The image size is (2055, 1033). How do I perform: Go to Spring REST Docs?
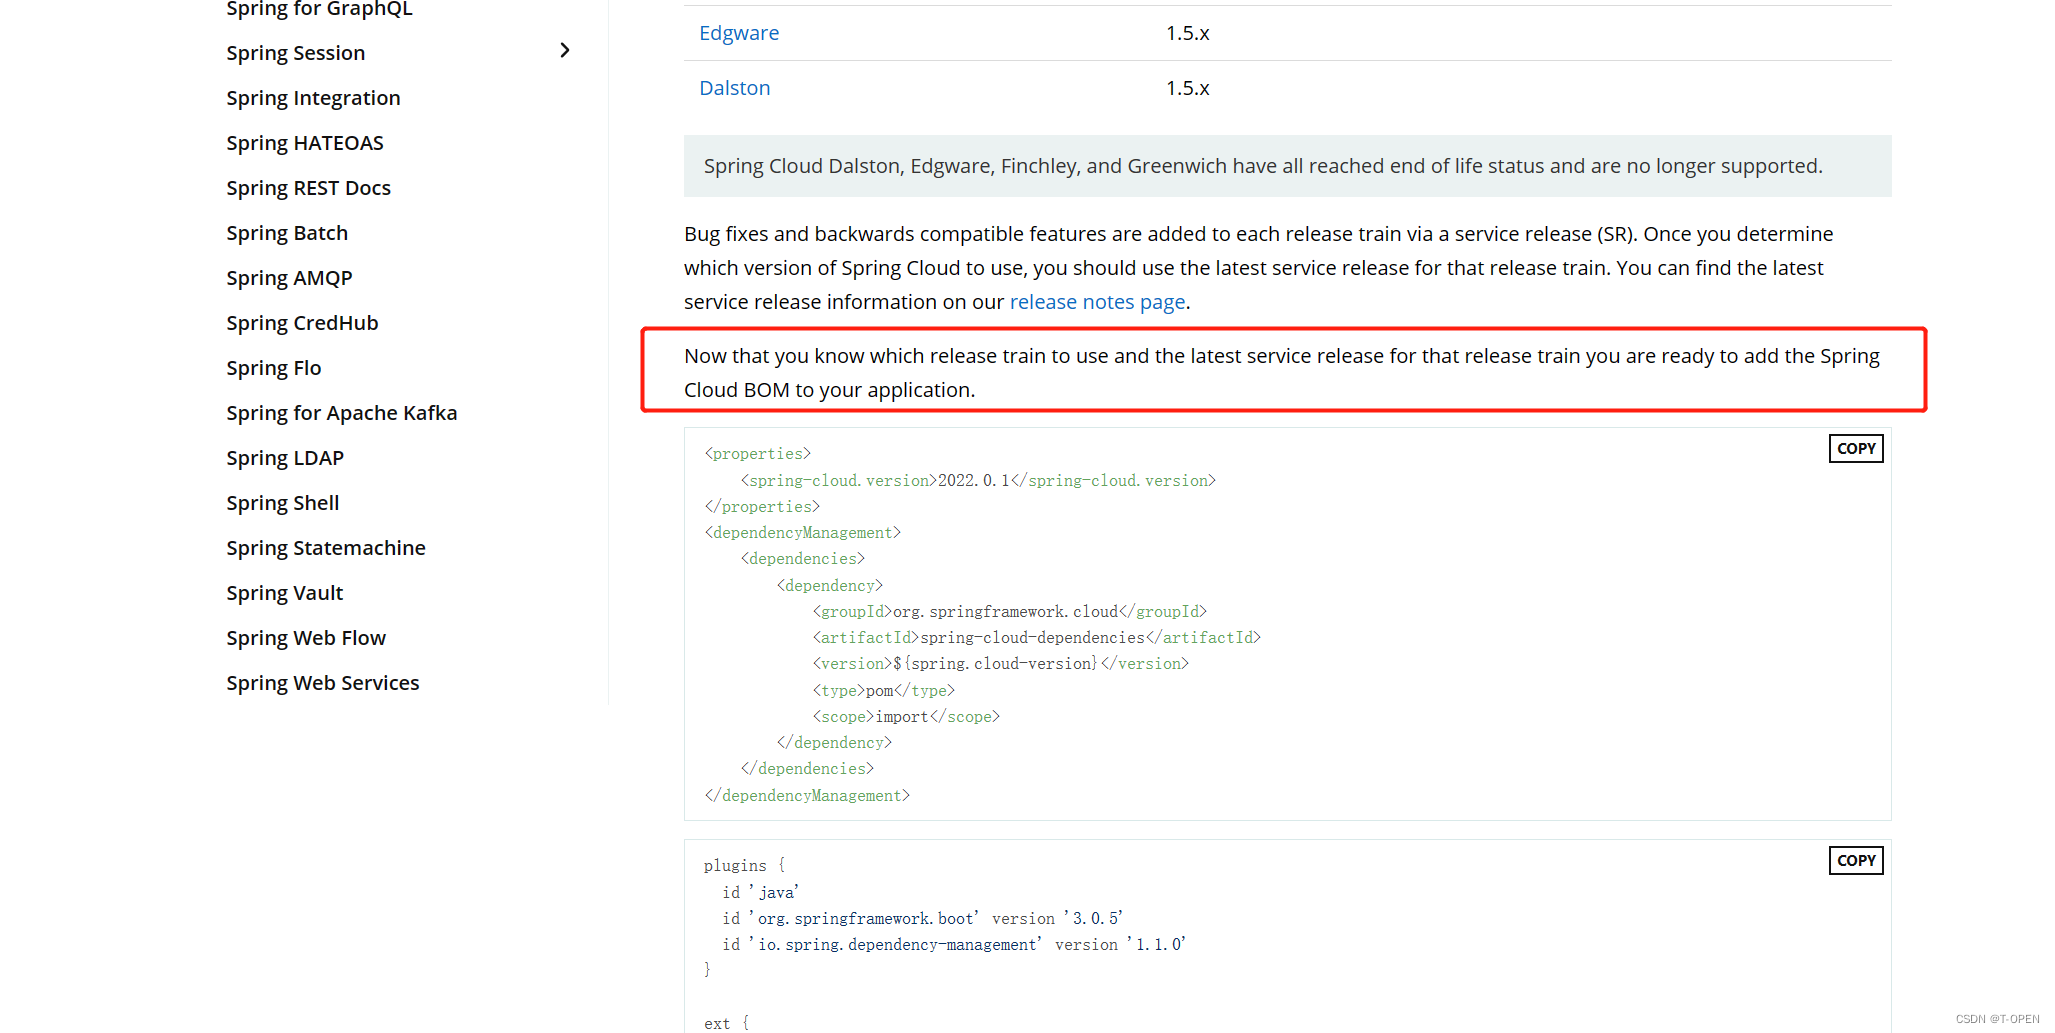[308, 188]
